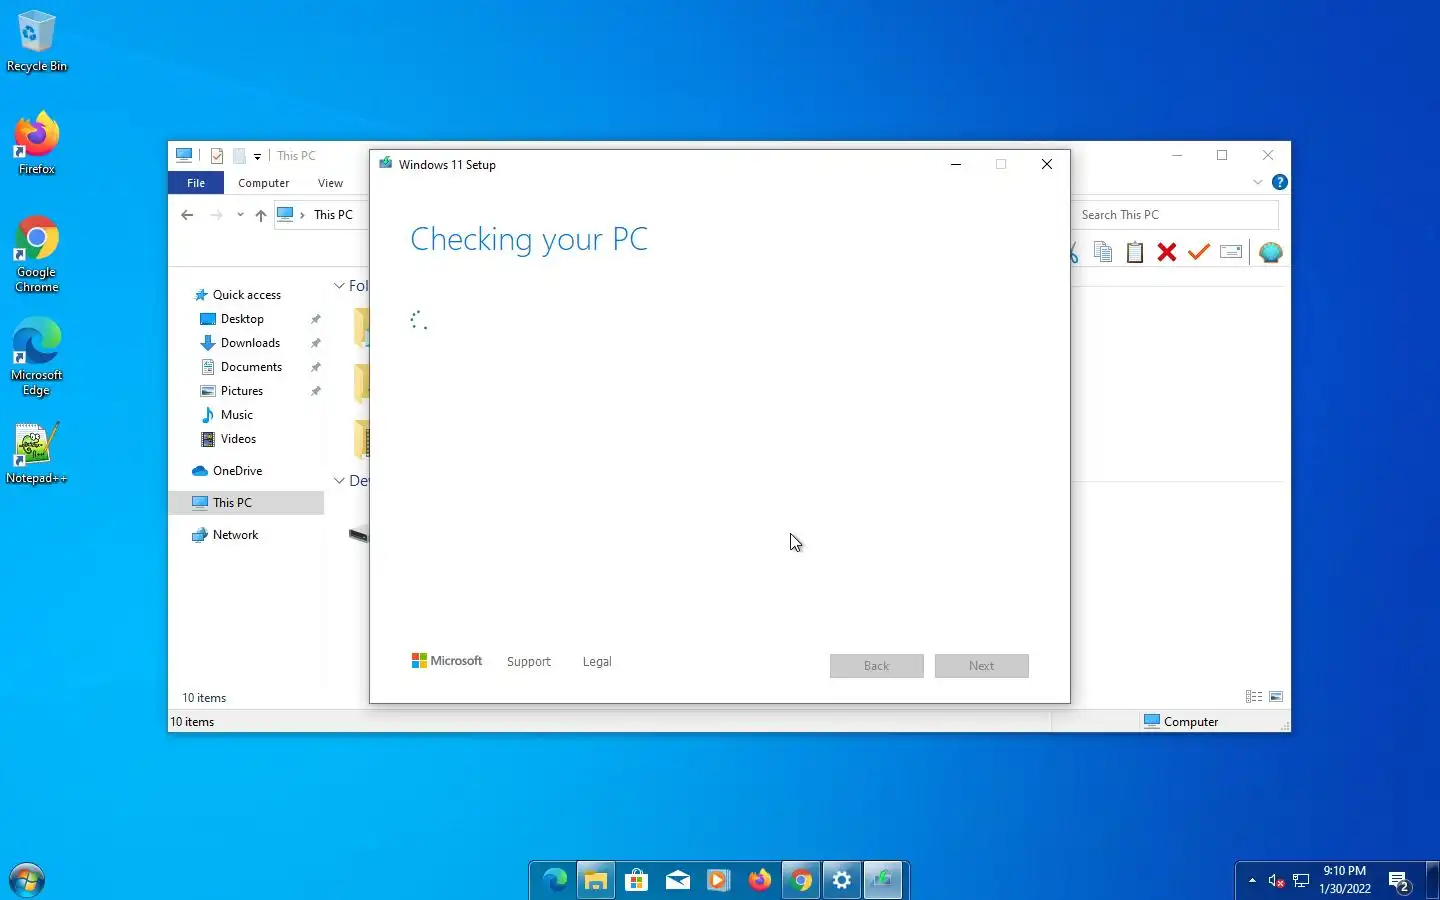Image resolution: width=1440 pixels, height=900 pixels.
Task: Click the shell globe icon in Explorer toolbar
Action: pos(1271,252)
